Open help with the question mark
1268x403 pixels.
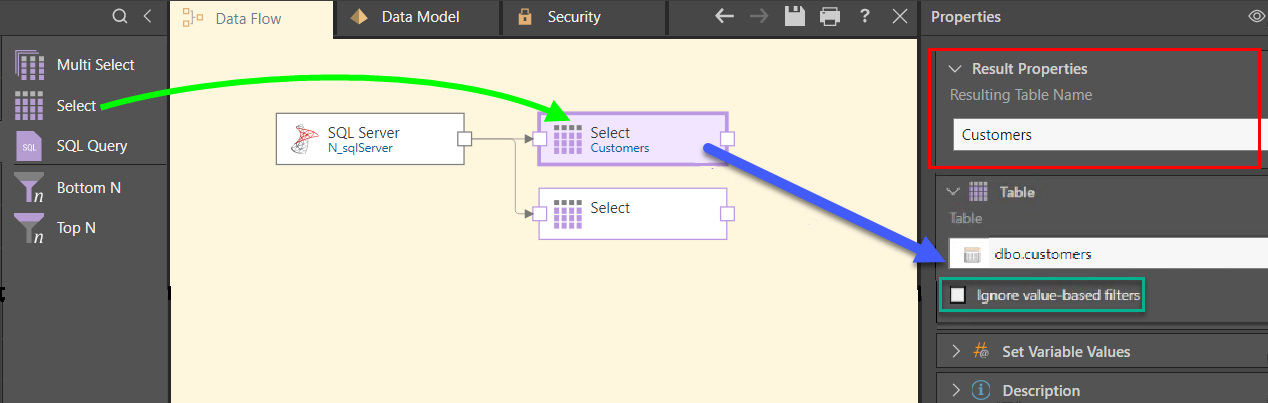pos(865,16)
